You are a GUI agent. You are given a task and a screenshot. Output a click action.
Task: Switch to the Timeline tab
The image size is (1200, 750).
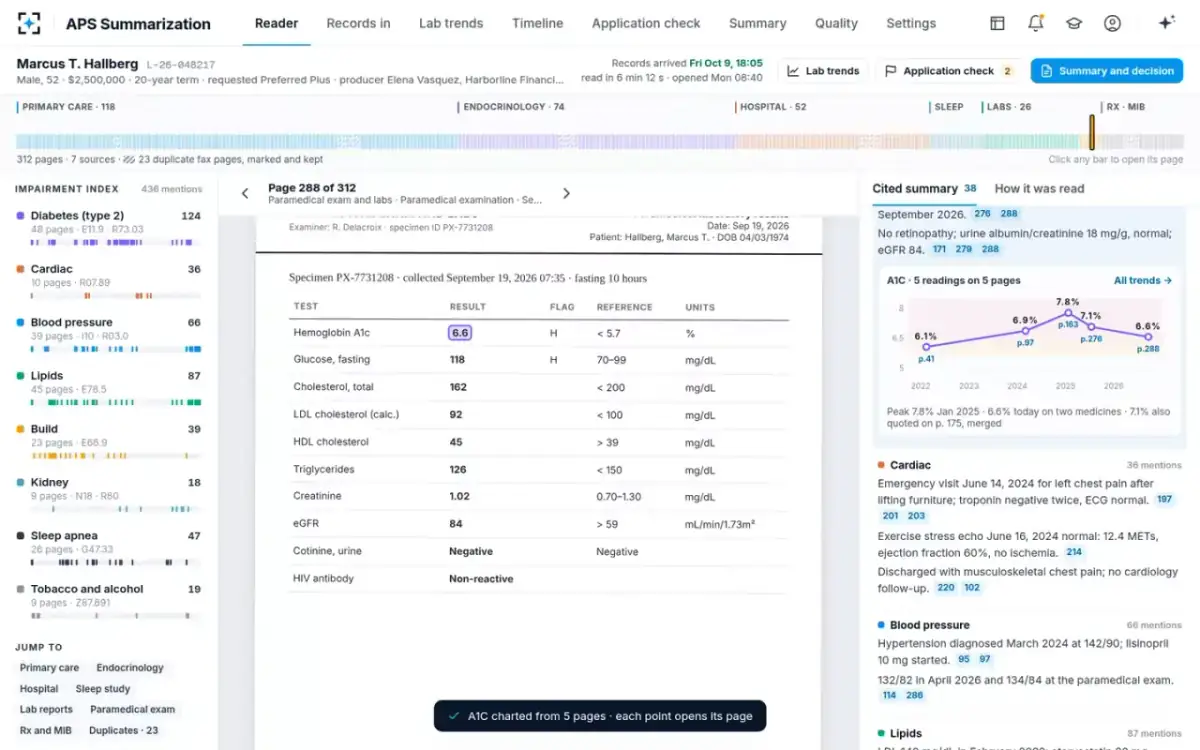[537, 23]
